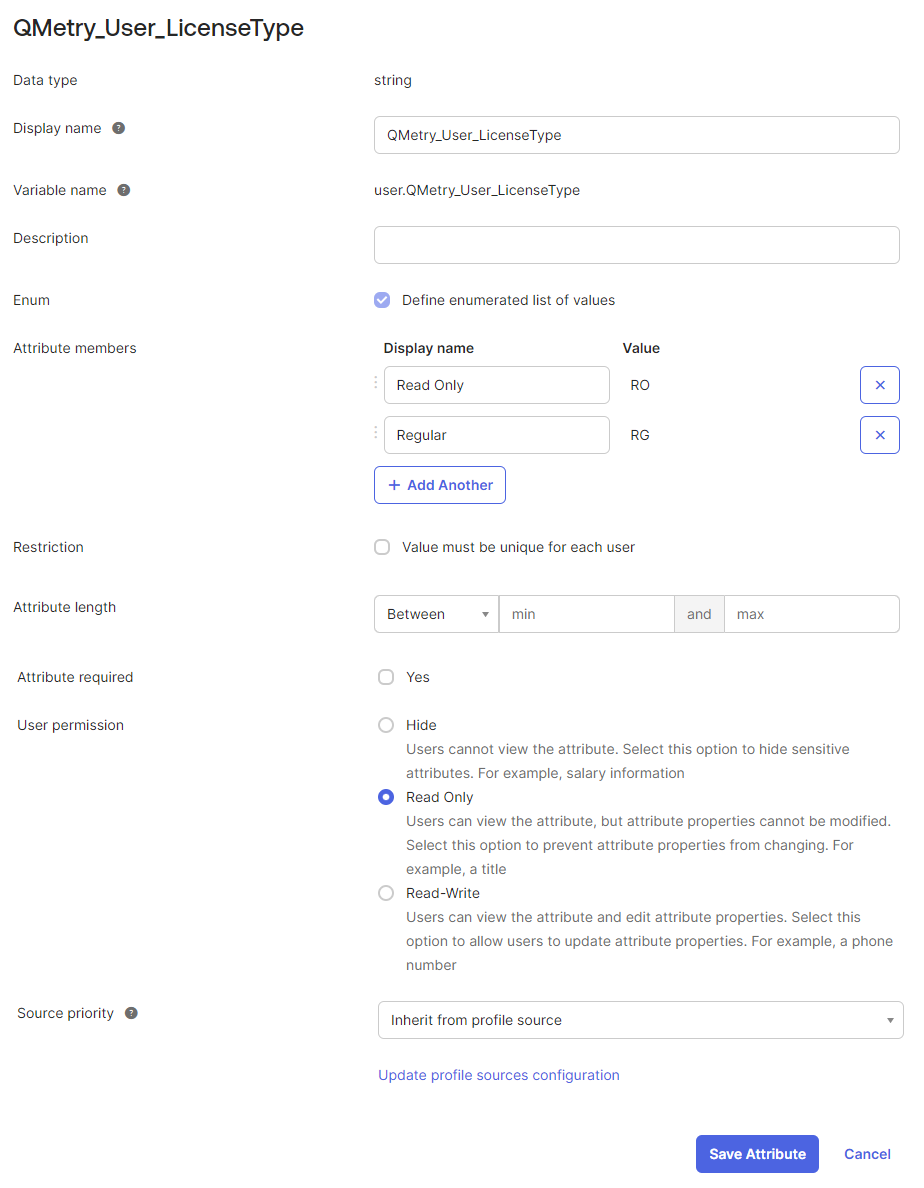Save the attribute changes
This screenshot has width=924, height=1188.
(757, 1154)
